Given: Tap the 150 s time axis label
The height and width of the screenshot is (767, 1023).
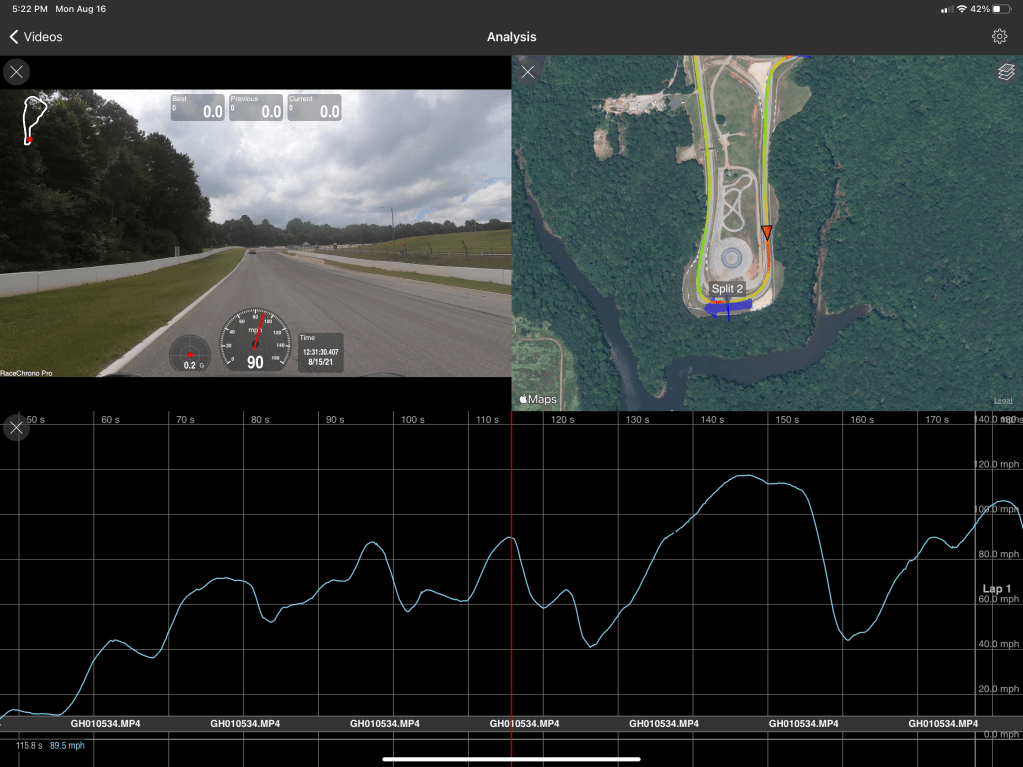Looking at the screenshot, I should point(787,420).
